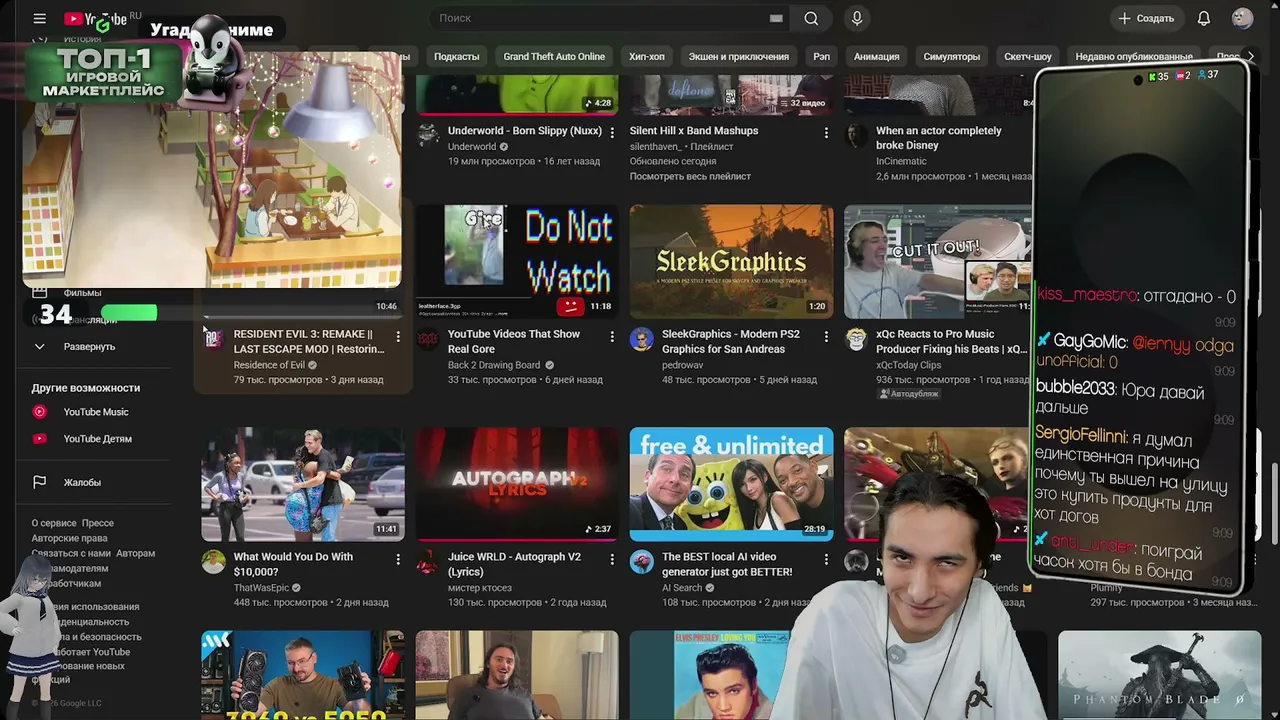The height and width of the screenshot is (720, 1280).
Task: Play the What Would You Do thumbnail
Action: point(303,484)
